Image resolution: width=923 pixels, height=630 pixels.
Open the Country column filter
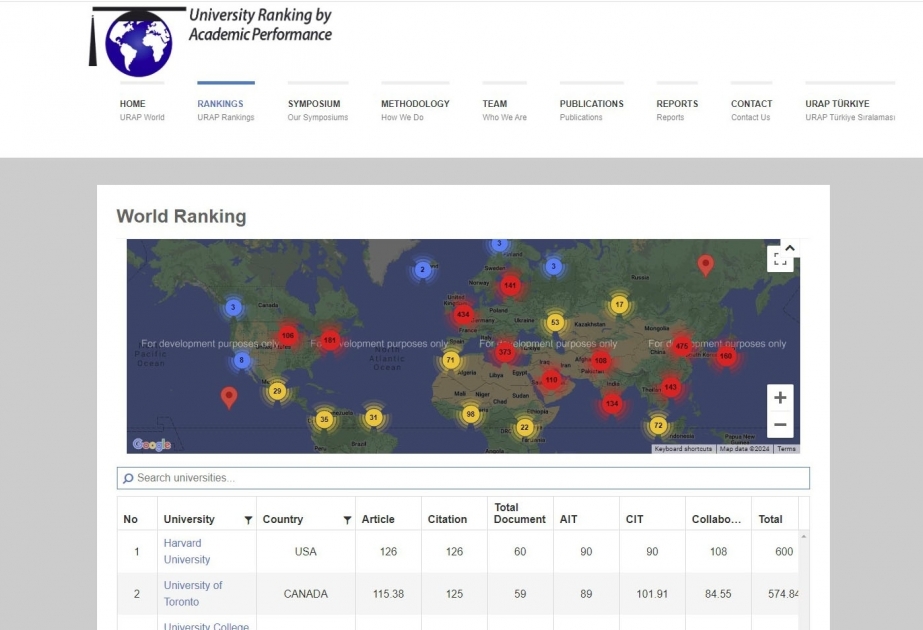pos(347,520)
